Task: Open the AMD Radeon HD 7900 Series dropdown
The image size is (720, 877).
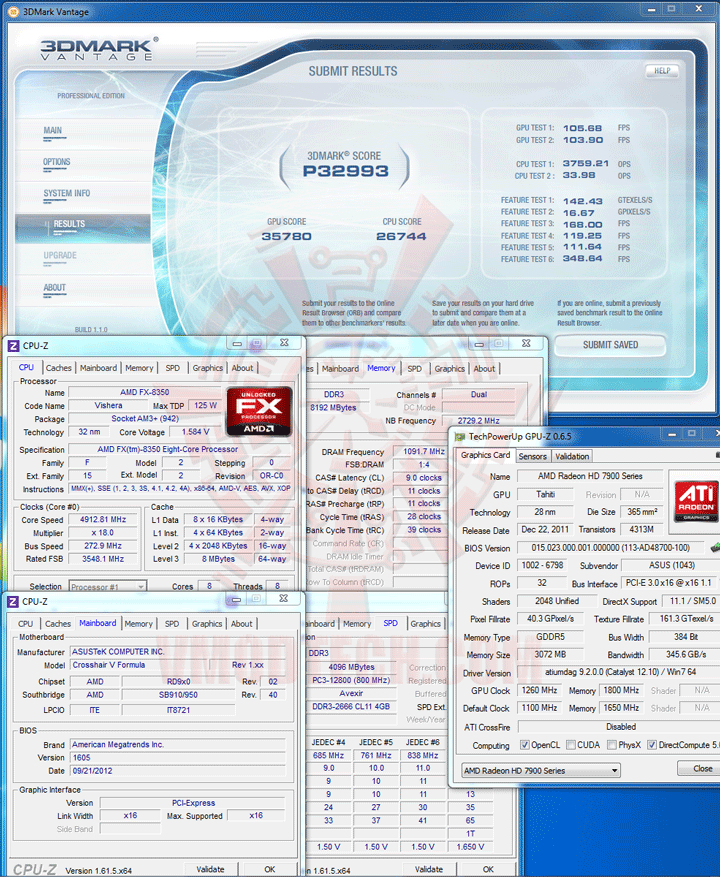Action: (540, 770)
